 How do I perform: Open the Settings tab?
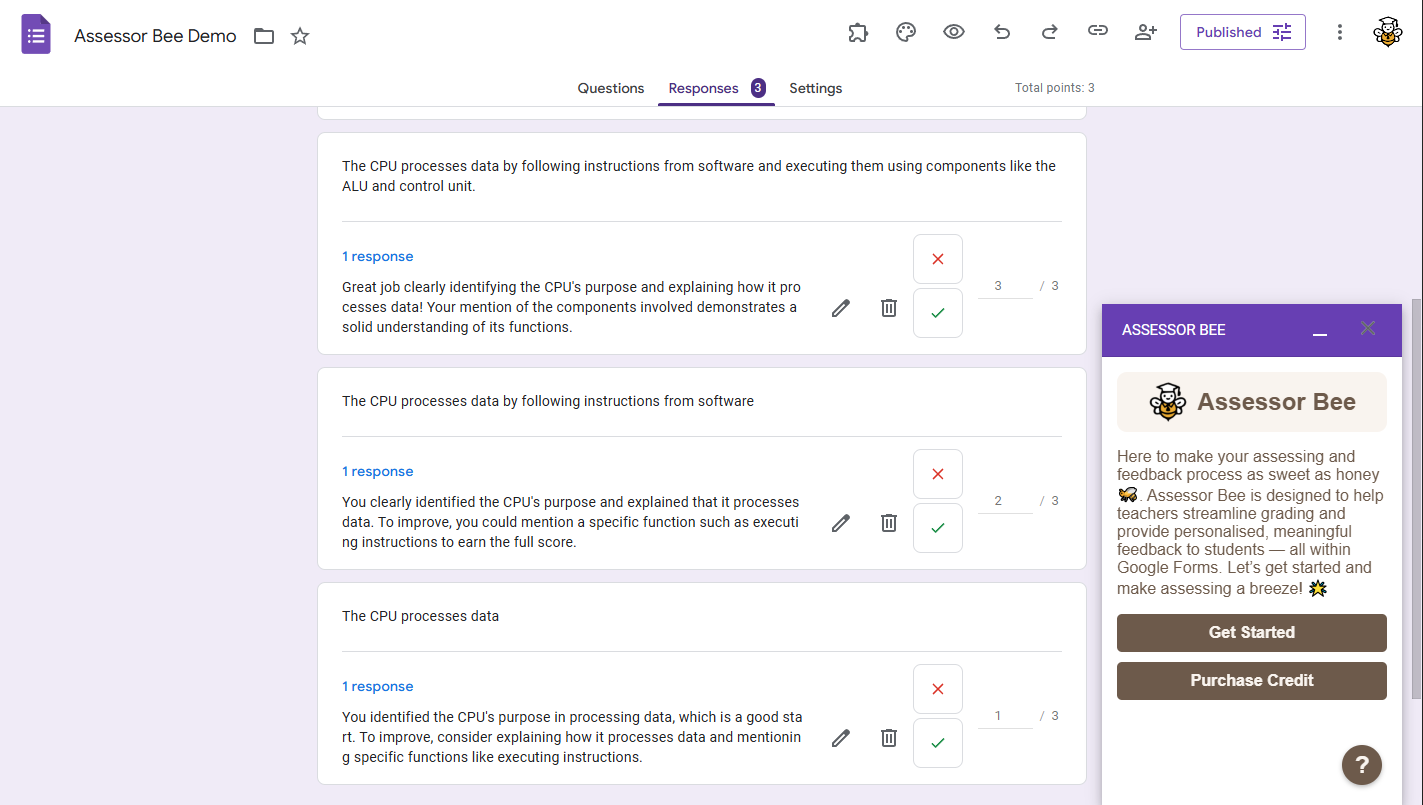click(816, 88)
